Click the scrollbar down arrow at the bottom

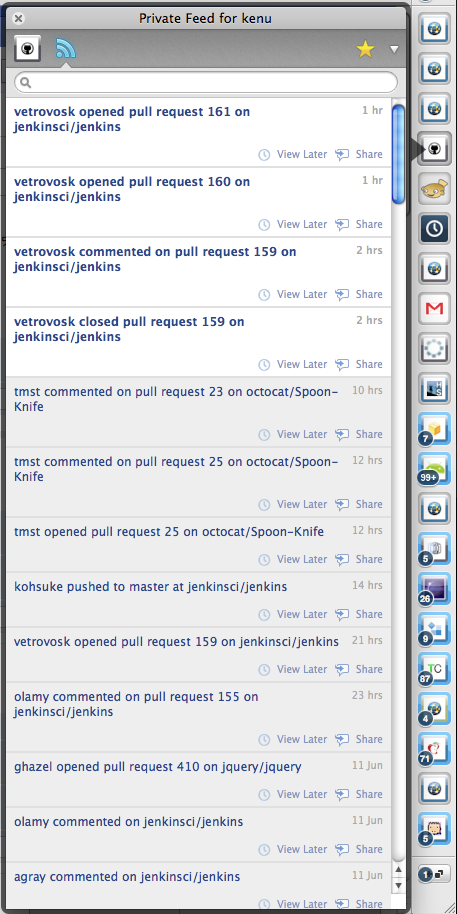click(399, 886)
